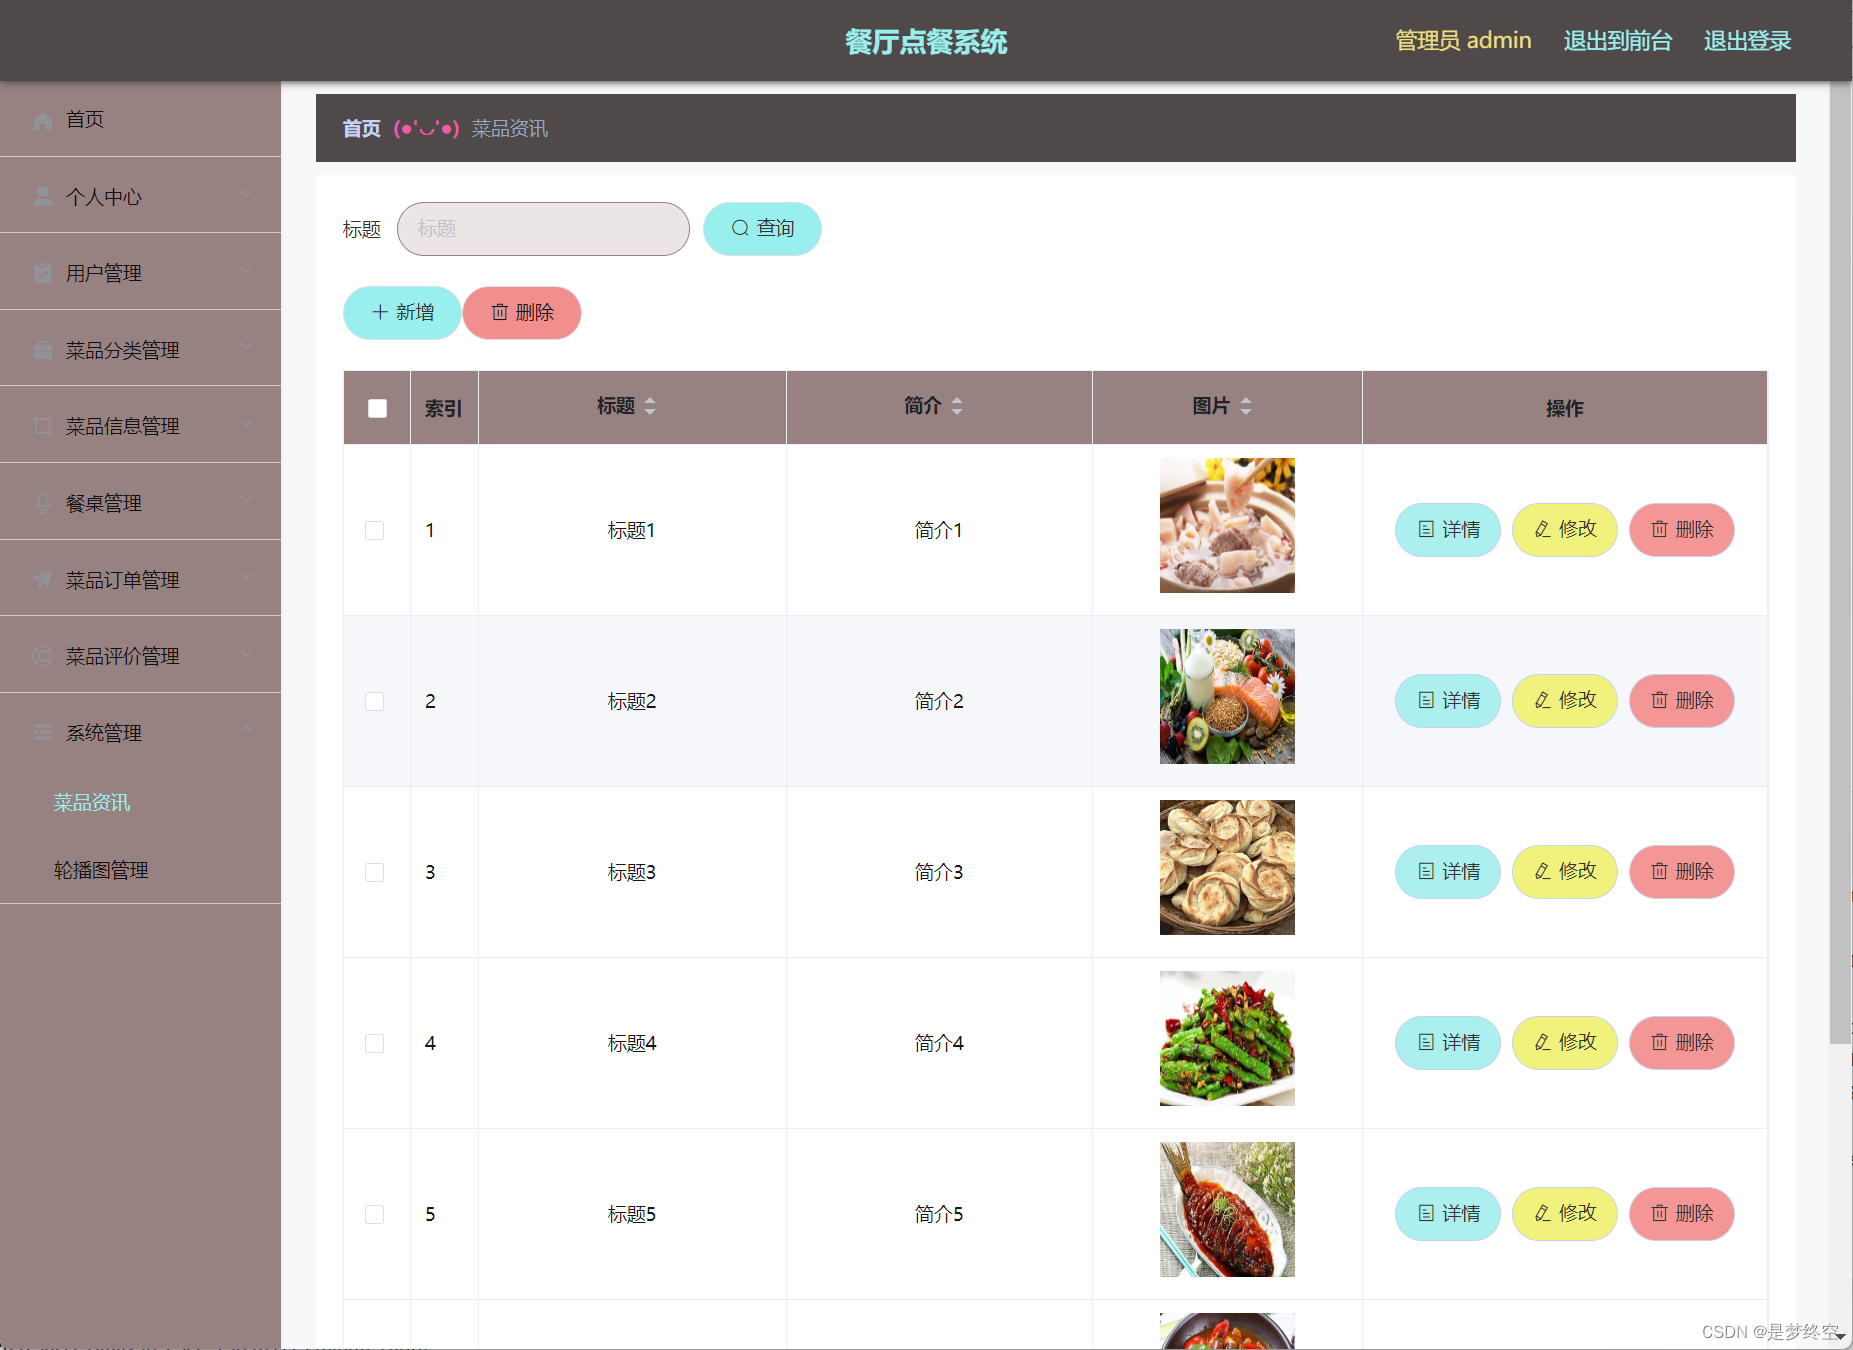The image size is (1853, 1350).
Task: Expand the 用户管理 dropdown arrow
Action: coord(248,270)
